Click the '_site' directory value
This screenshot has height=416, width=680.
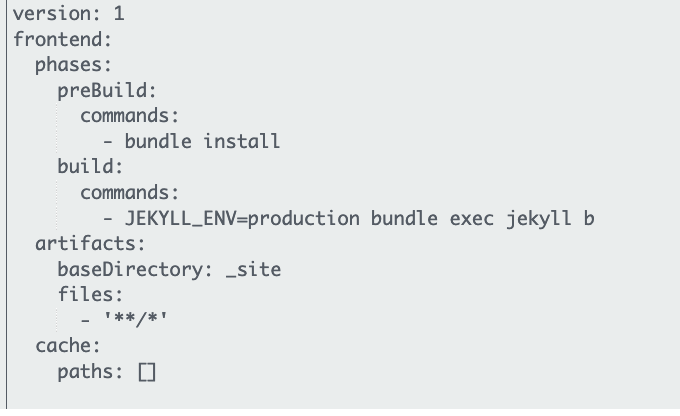[x=254, y=269]
